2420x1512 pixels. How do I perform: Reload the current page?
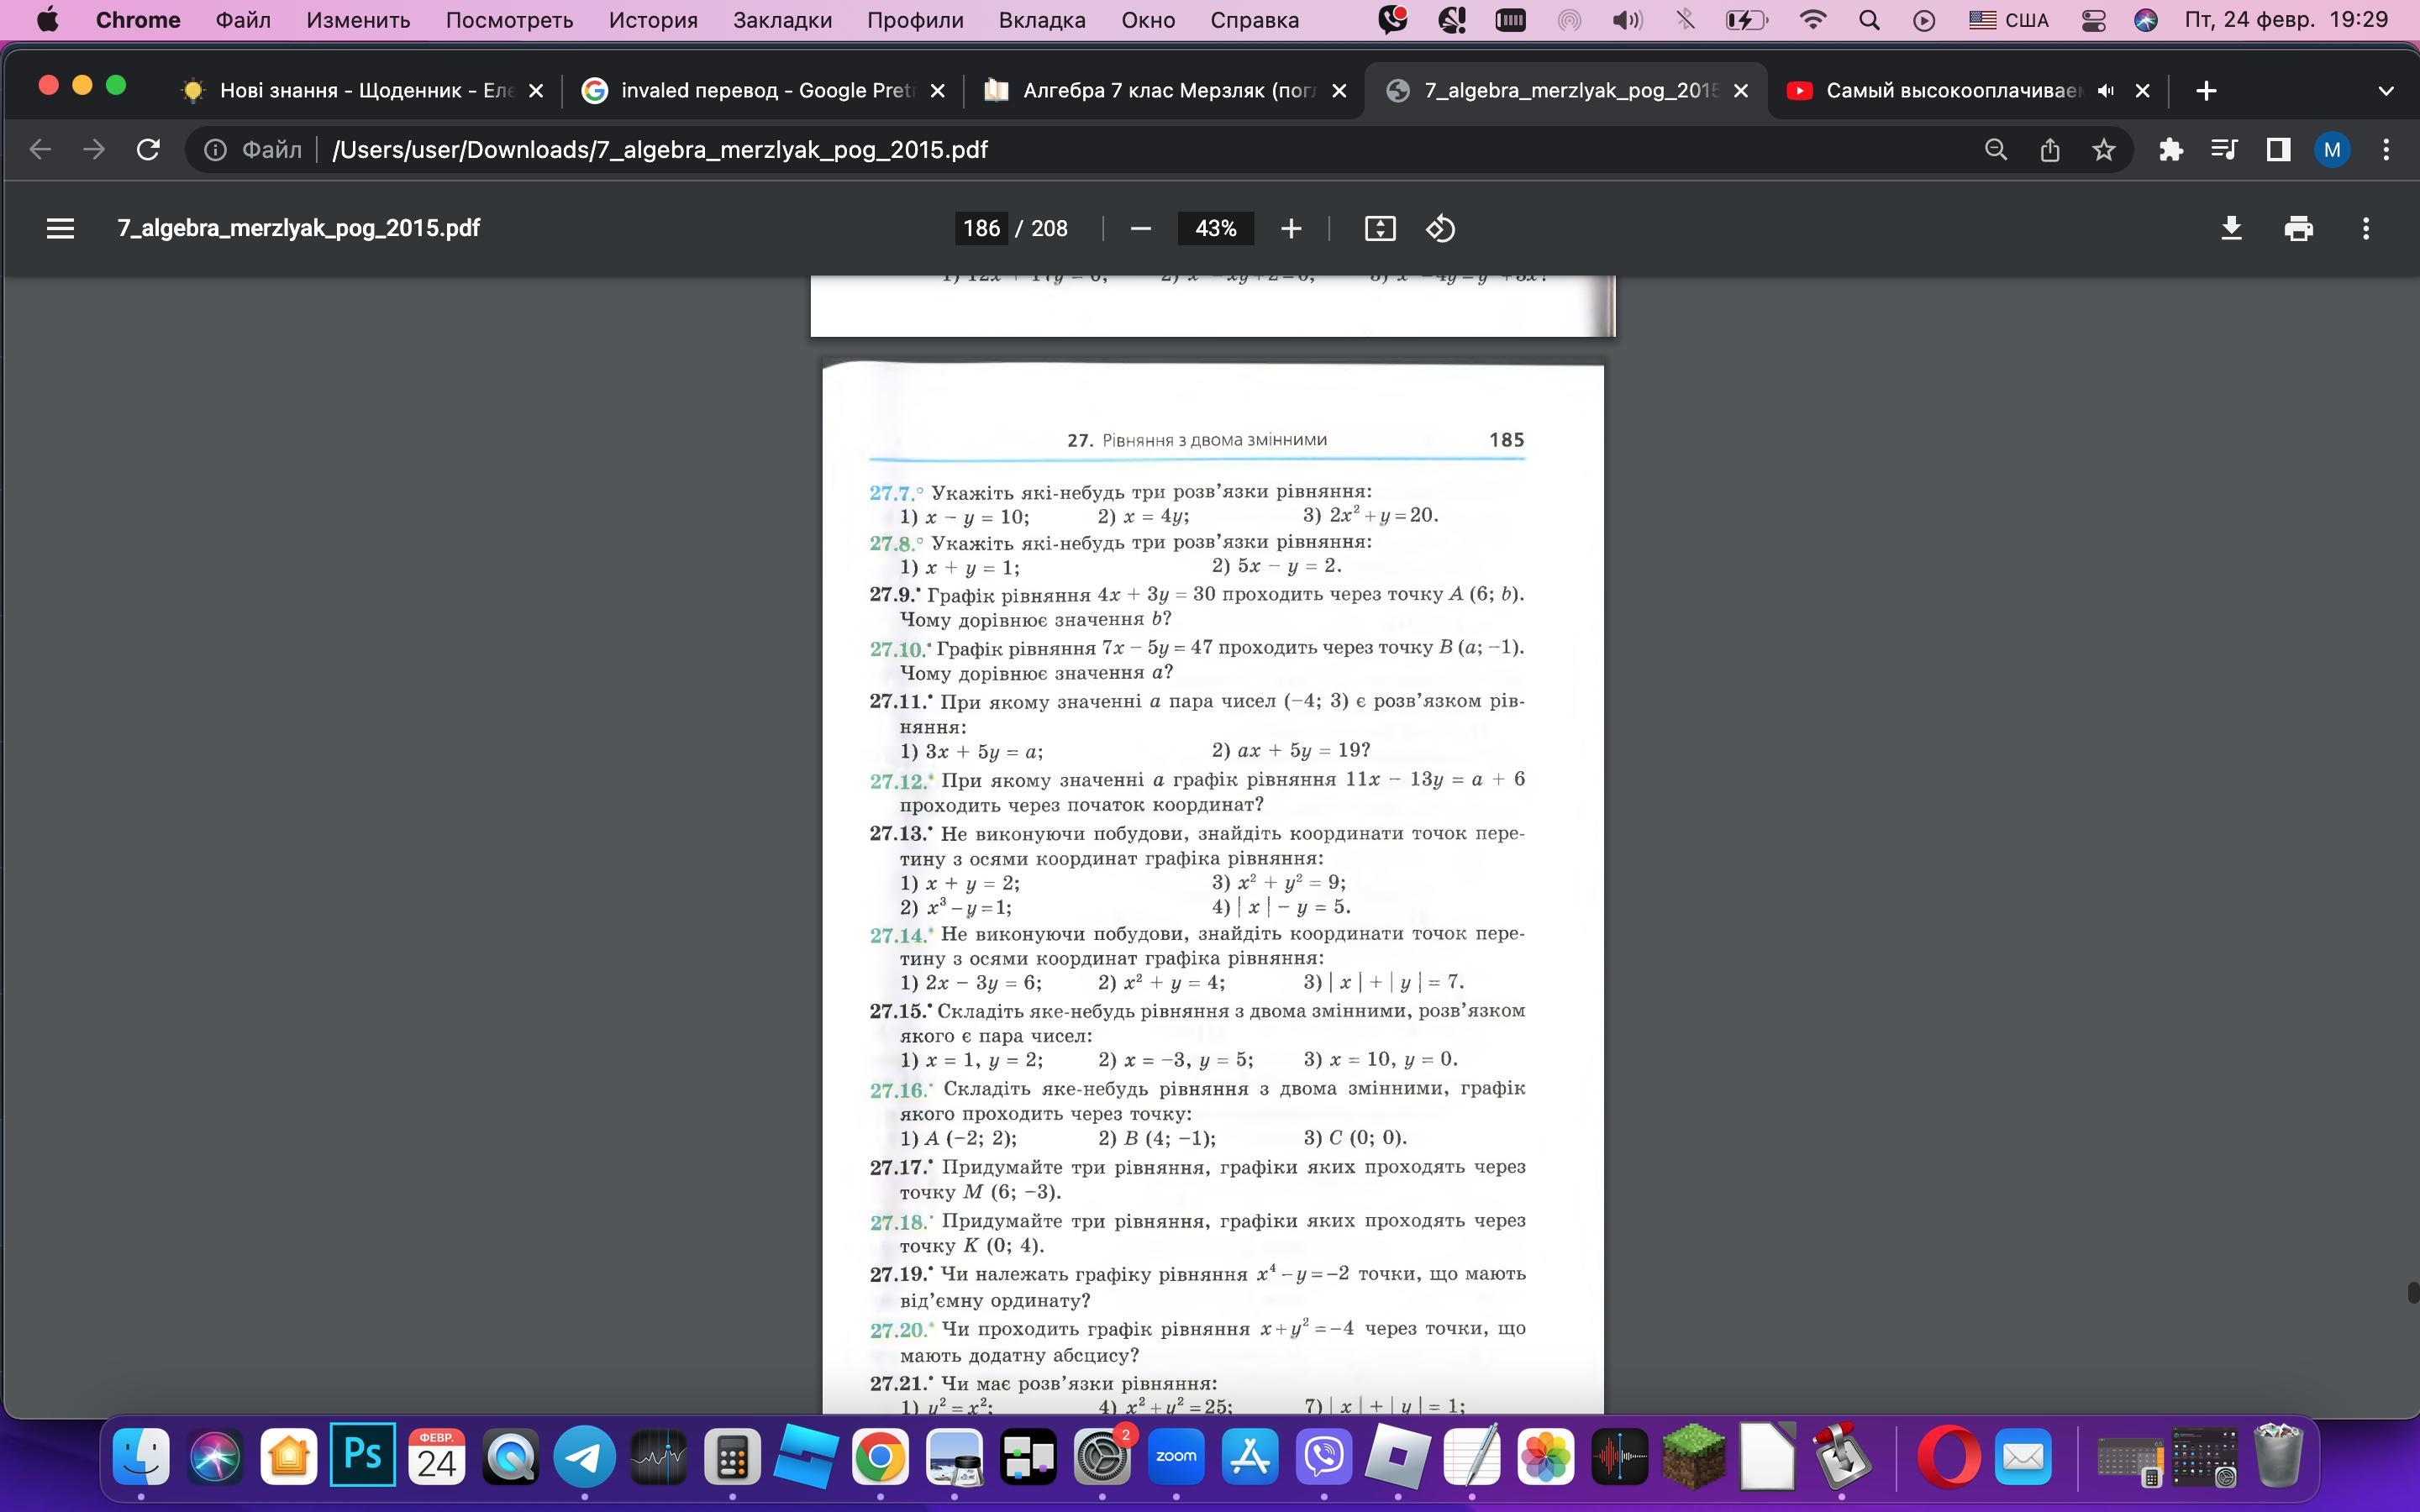(148, 150)
